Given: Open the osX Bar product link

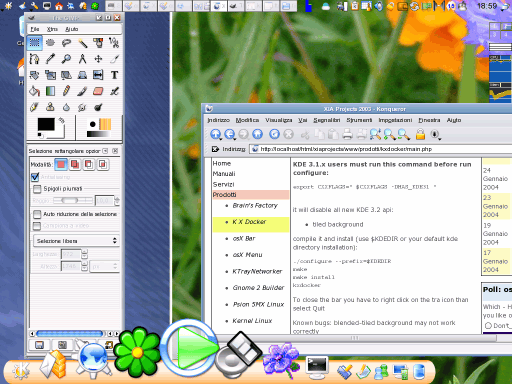Looking at the screenshot, I should click(244, 238).
